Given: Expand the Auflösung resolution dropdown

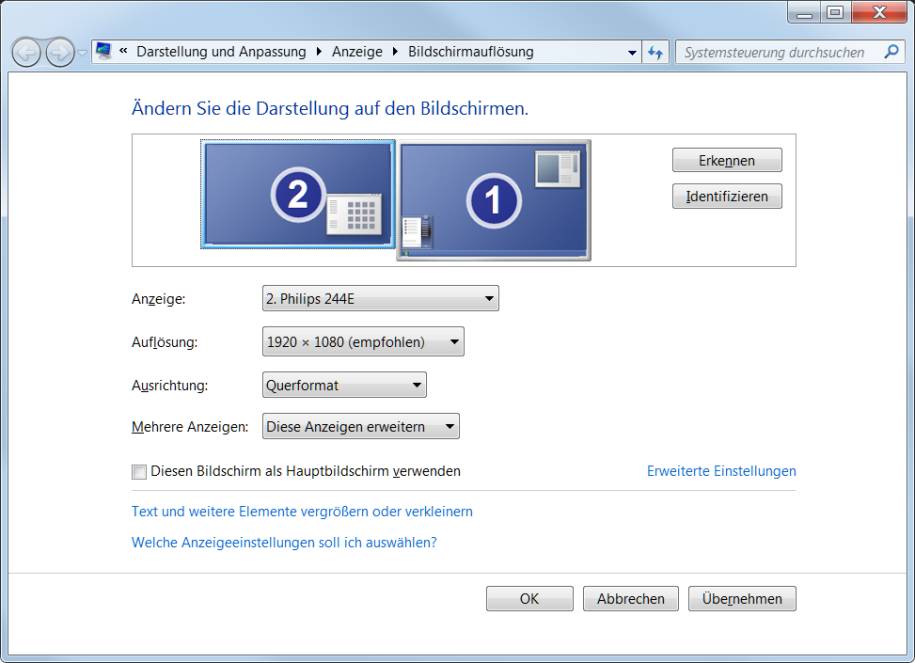Looking at the screenshot, I should (x=363, y=342).
